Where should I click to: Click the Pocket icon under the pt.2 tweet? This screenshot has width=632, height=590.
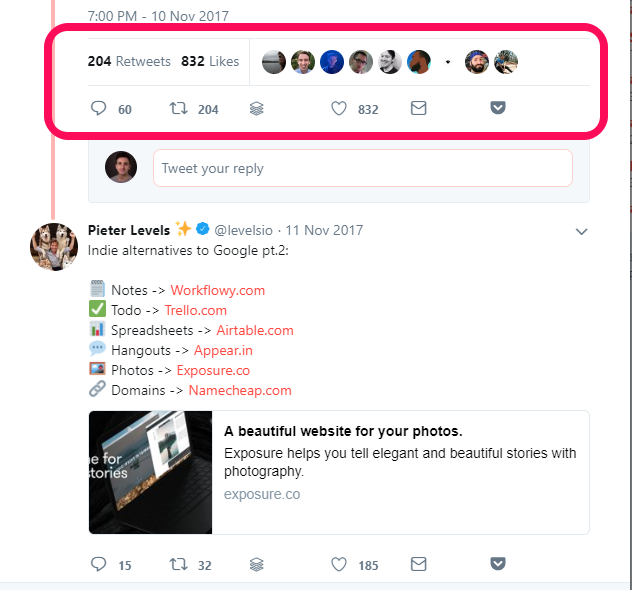point(498,563)
